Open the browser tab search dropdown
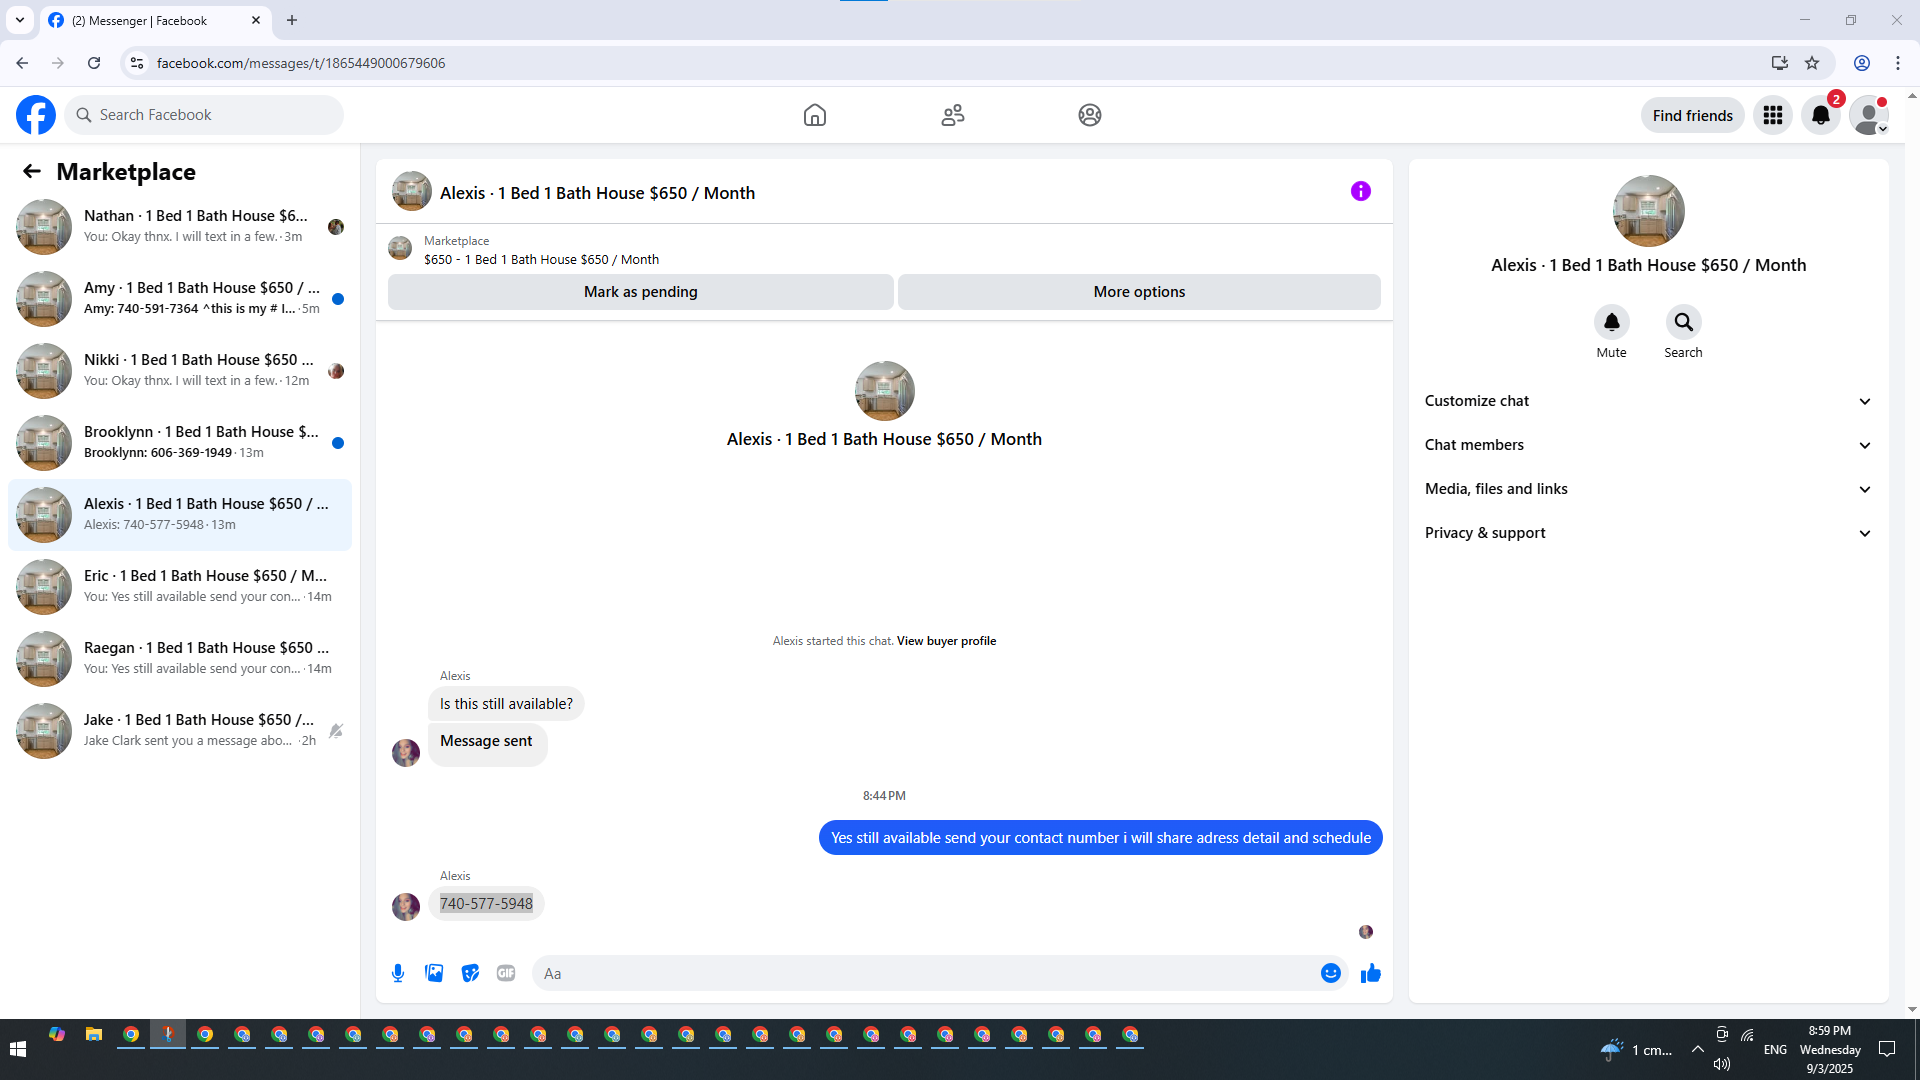The width and height of the screenshot is (1920, 1080). pyautogui.click(x=20, y=20)
